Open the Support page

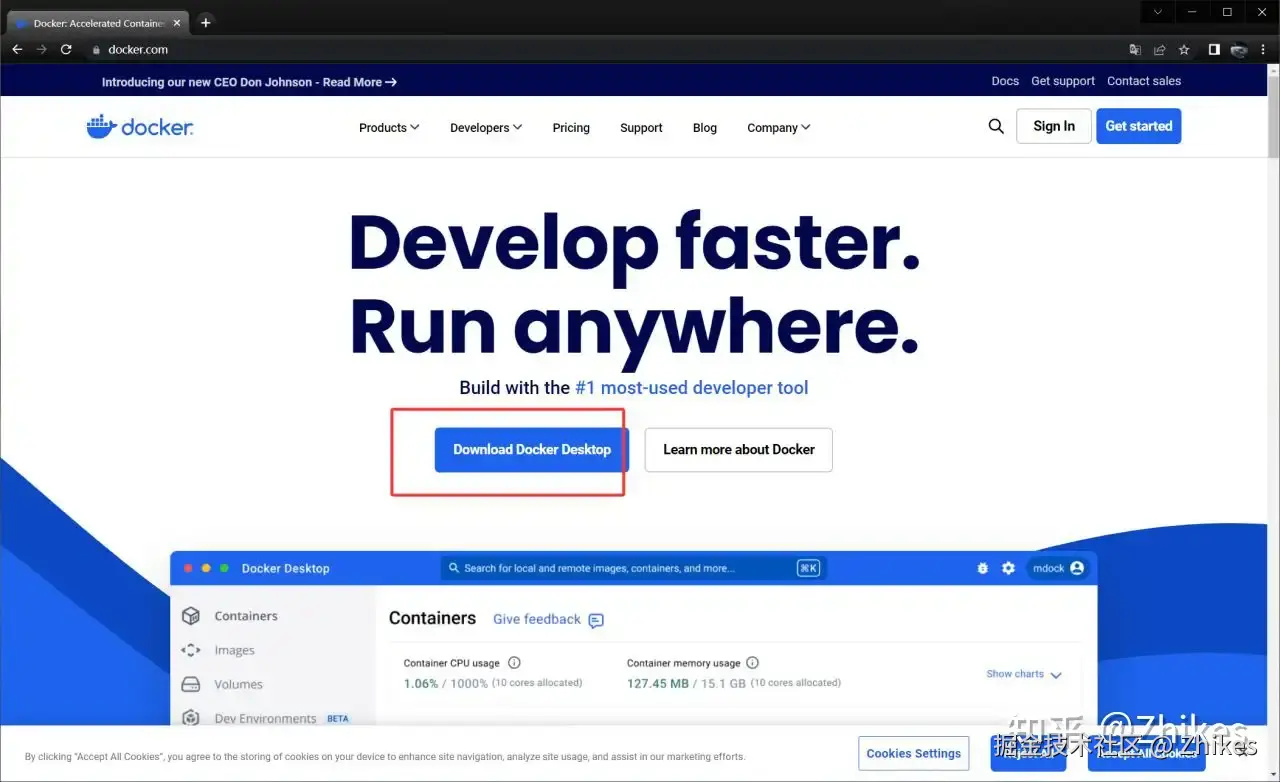641,128
